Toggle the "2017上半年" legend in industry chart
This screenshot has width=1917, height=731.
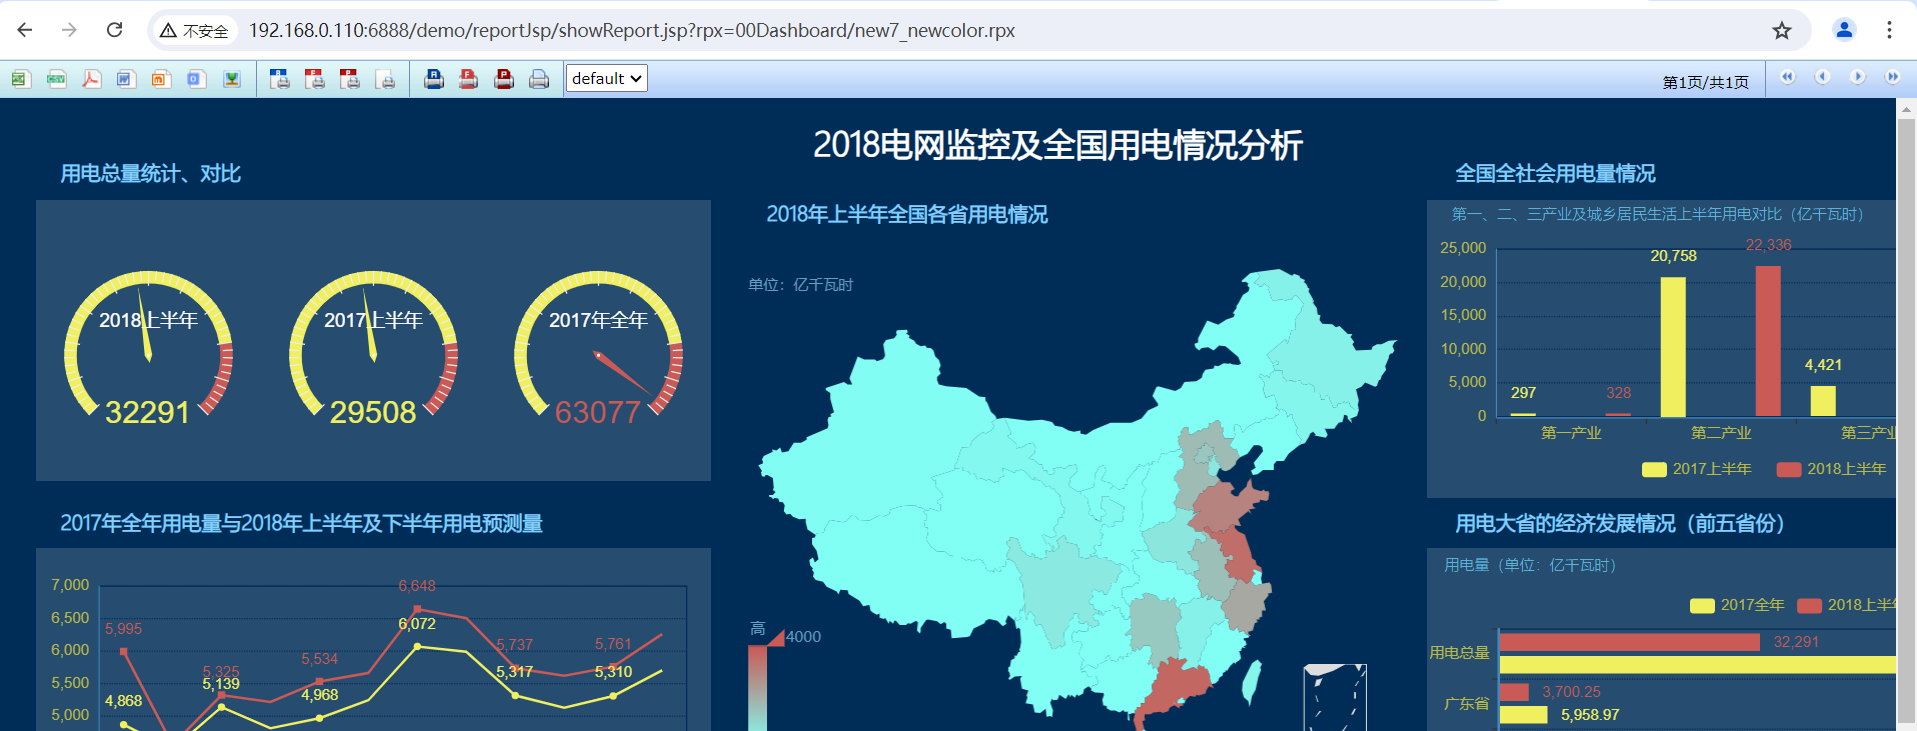1697,469
